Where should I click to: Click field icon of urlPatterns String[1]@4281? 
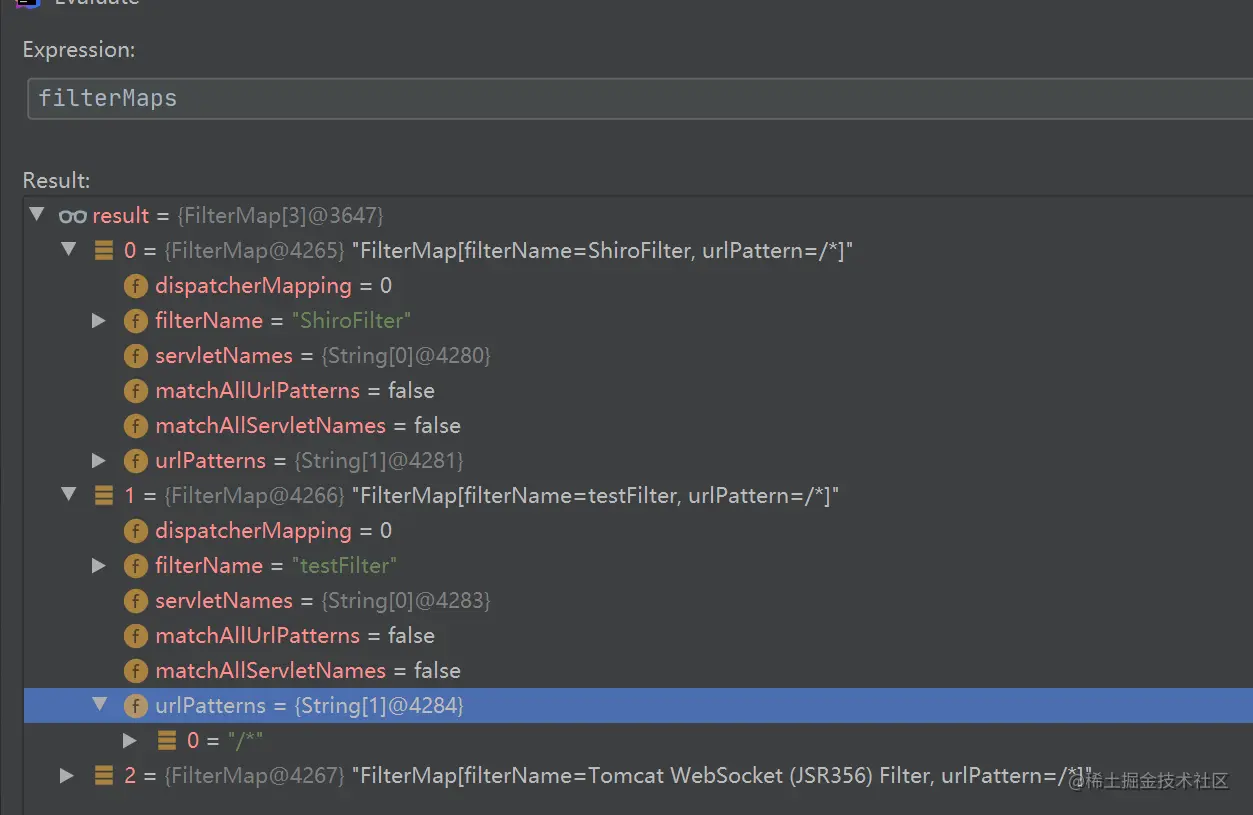tap(136, 461)
